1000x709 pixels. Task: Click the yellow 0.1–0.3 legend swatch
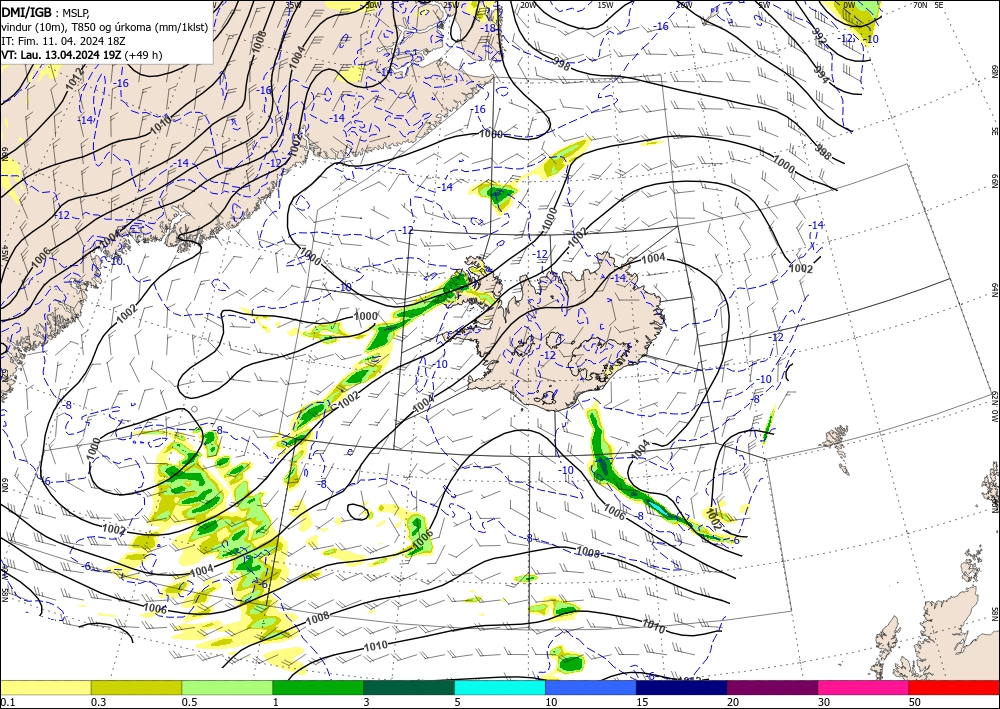pos(45,687)
